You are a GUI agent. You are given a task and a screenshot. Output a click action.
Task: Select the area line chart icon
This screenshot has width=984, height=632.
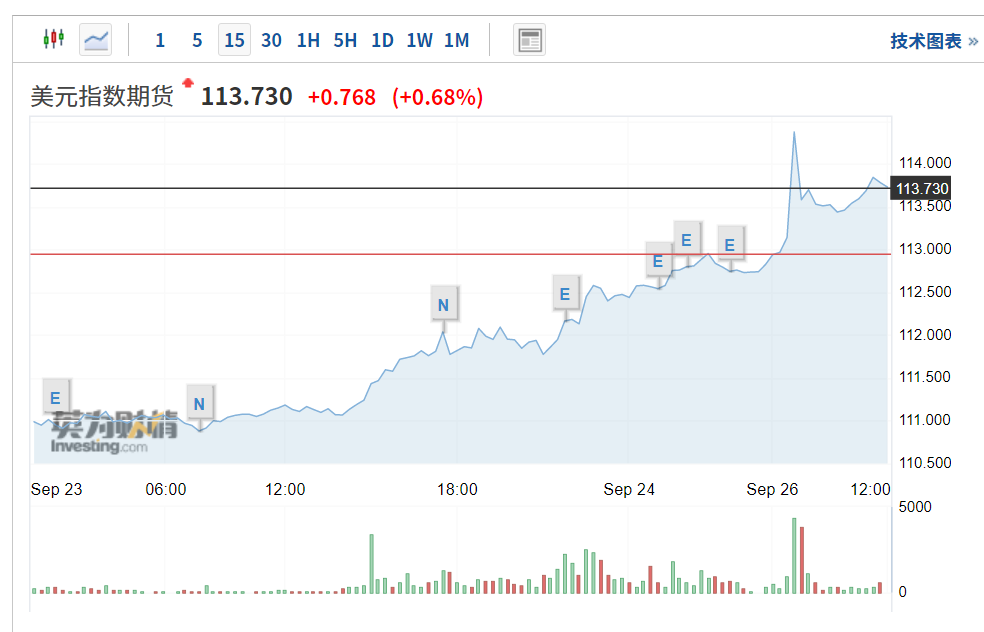click(96, 40)
